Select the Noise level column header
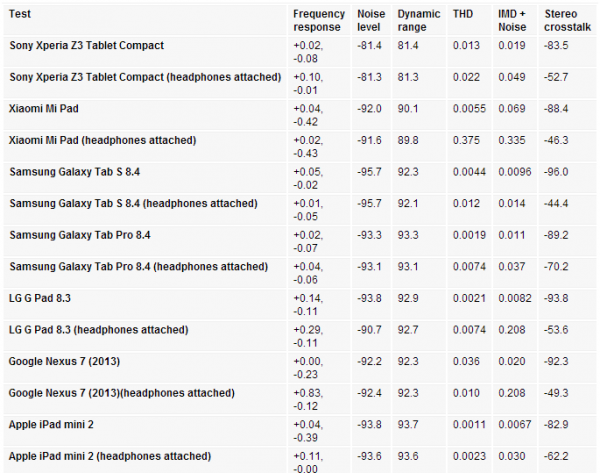600x473 pixels. [371, 21]
